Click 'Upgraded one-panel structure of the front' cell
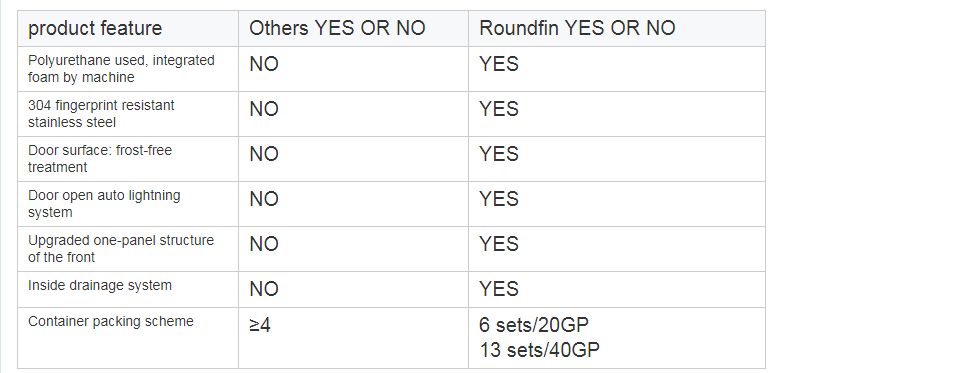This screenshot has width=959, height=373. pos(128,249)
